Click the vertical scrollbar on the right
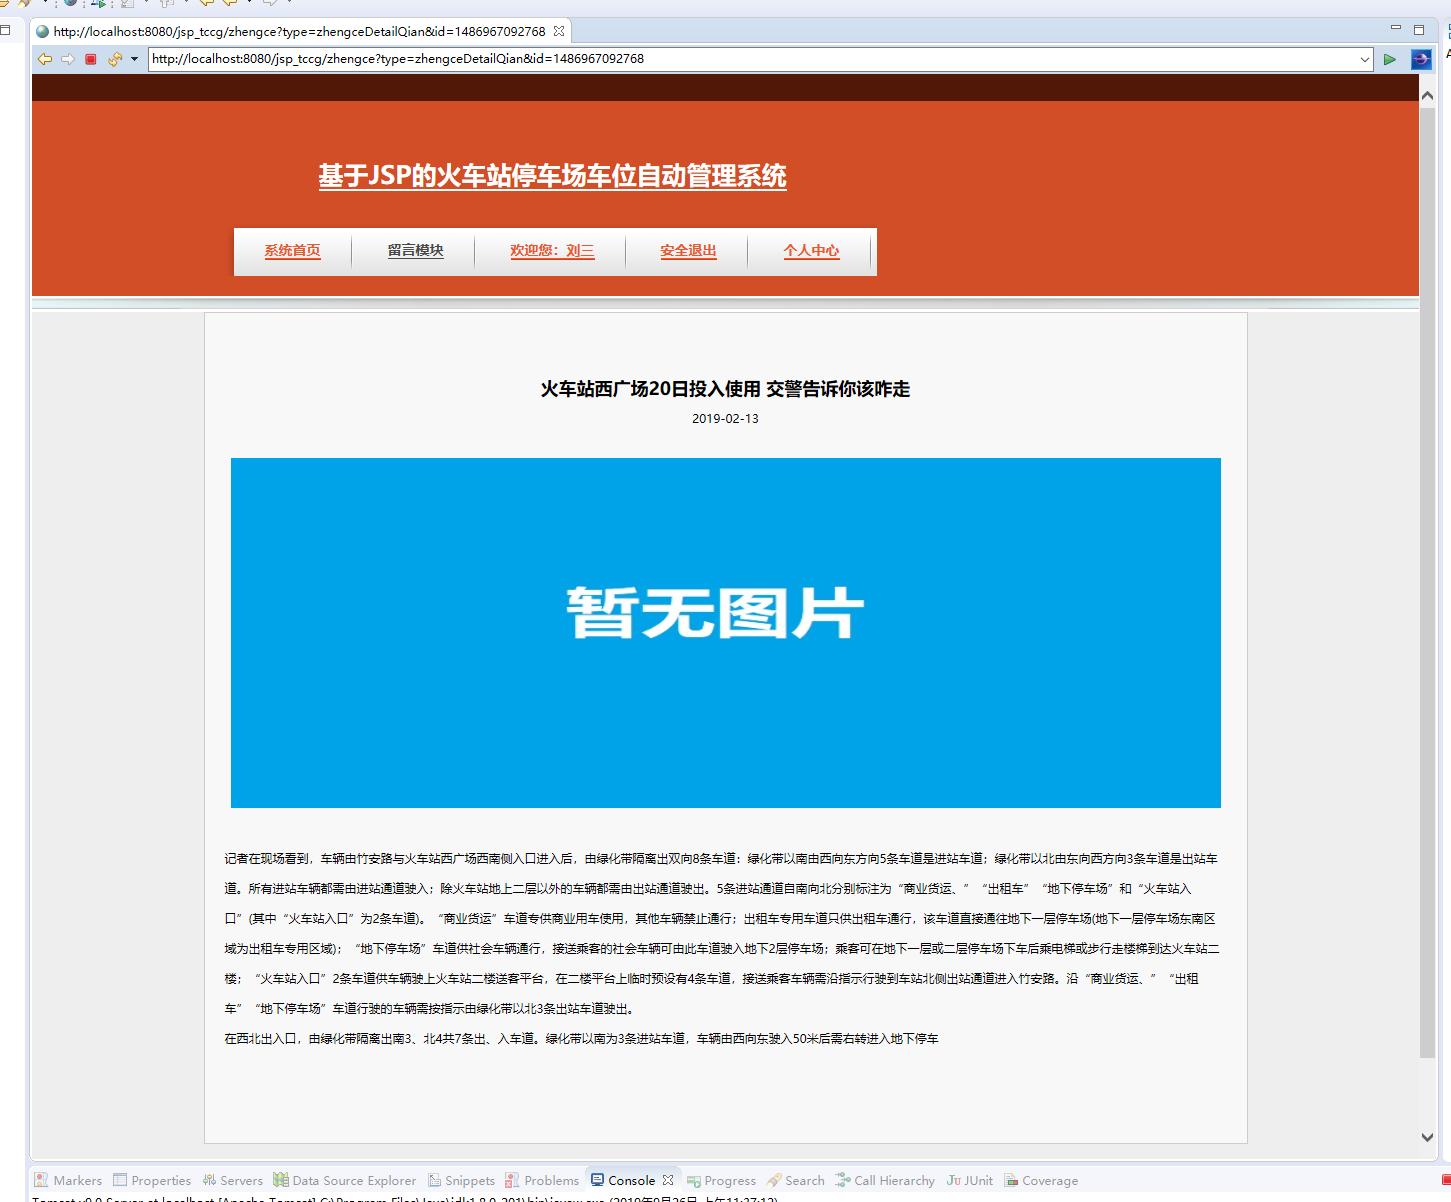1451x1202 pixels. click(x=1429, y=600)
